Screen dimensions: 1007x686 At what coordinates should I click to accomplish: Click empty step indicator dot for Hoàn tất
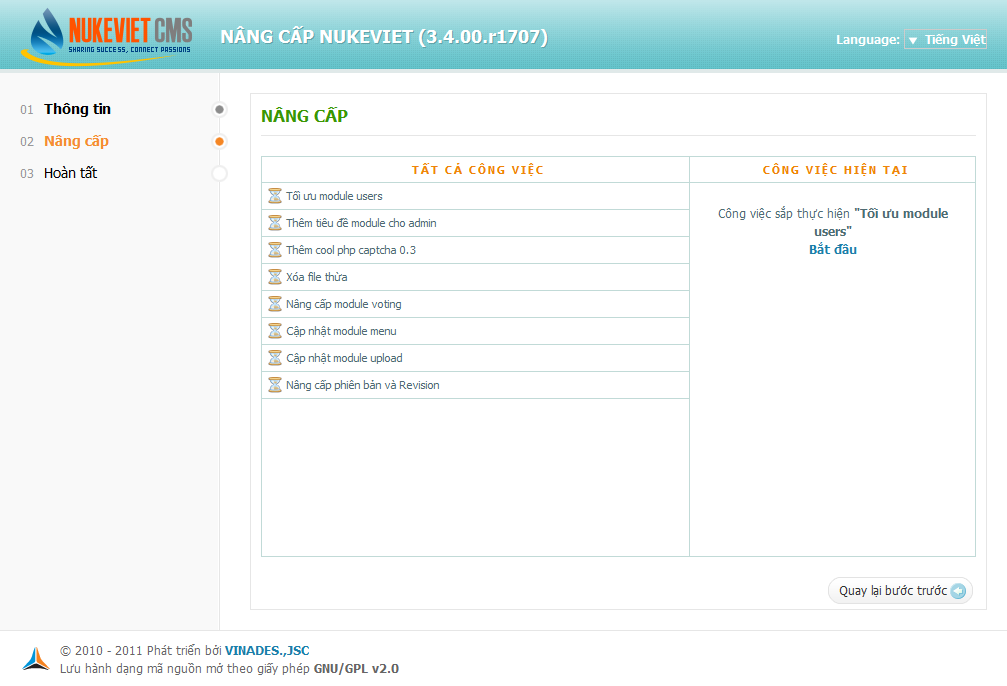[220, 173]
